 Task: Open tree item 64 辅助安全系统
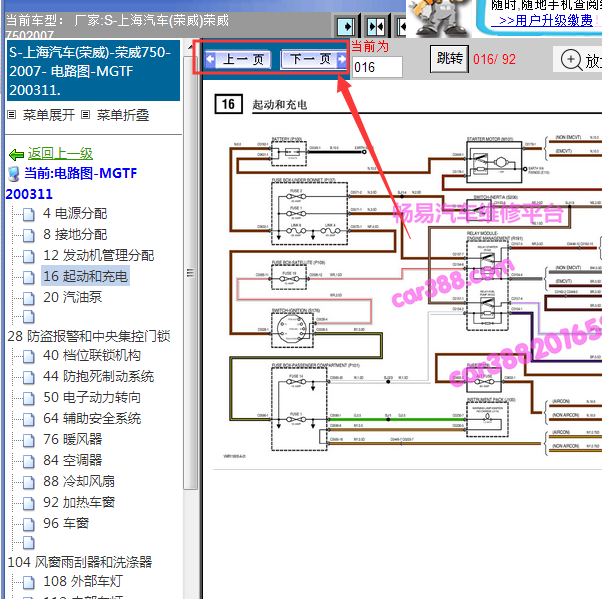coord(92,418)
